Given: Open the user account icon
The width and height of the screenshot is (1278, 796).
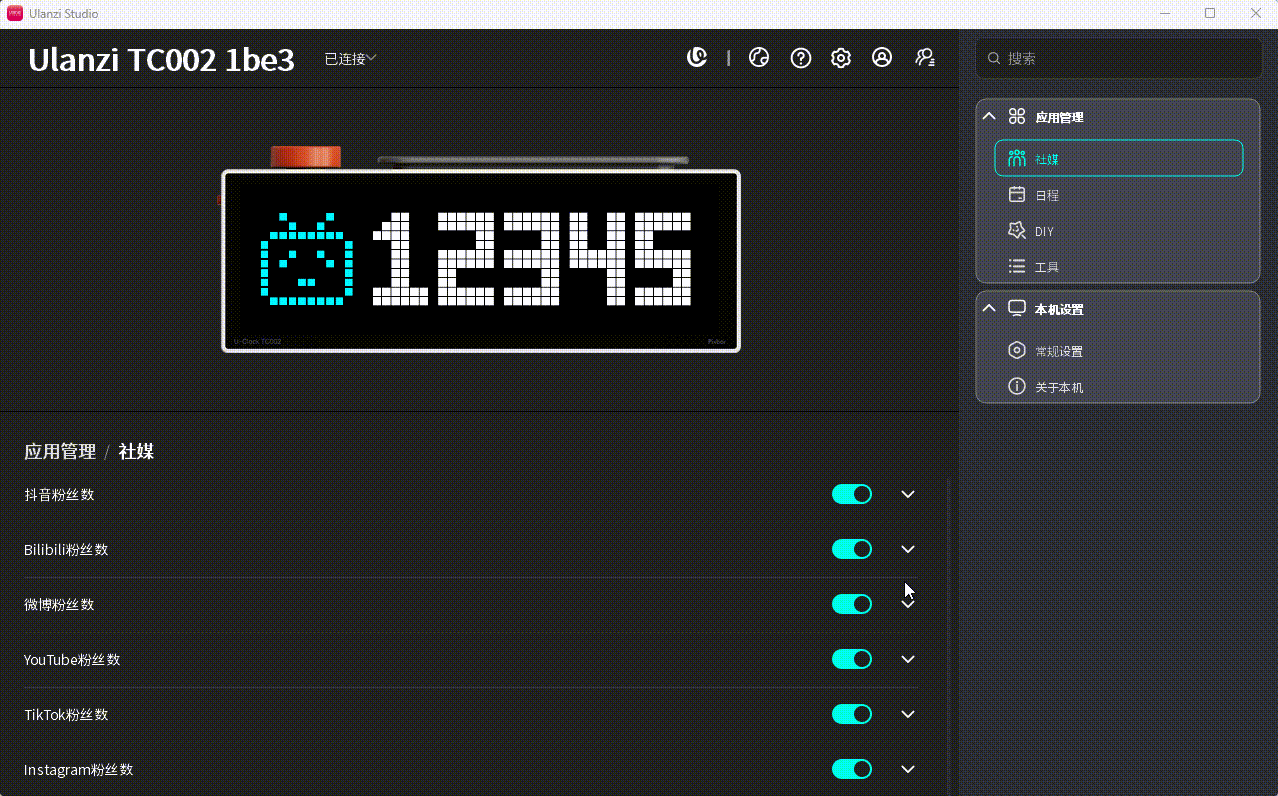Looking at the screenshot, I should pos(882,58).
